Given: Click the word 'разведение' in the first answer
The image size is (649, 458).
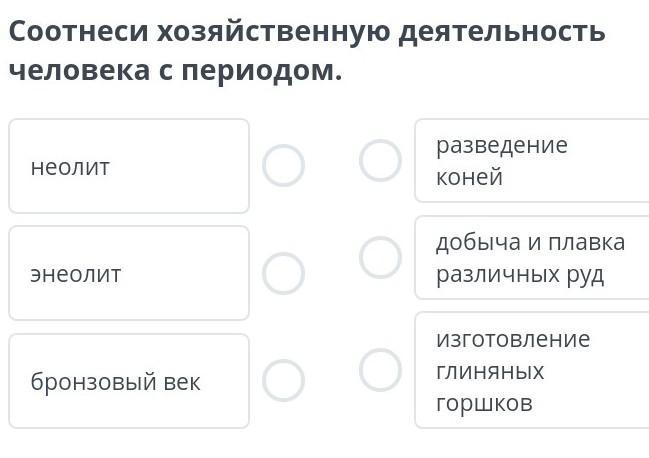Looking at the screenshot, I should click(501, 145).
